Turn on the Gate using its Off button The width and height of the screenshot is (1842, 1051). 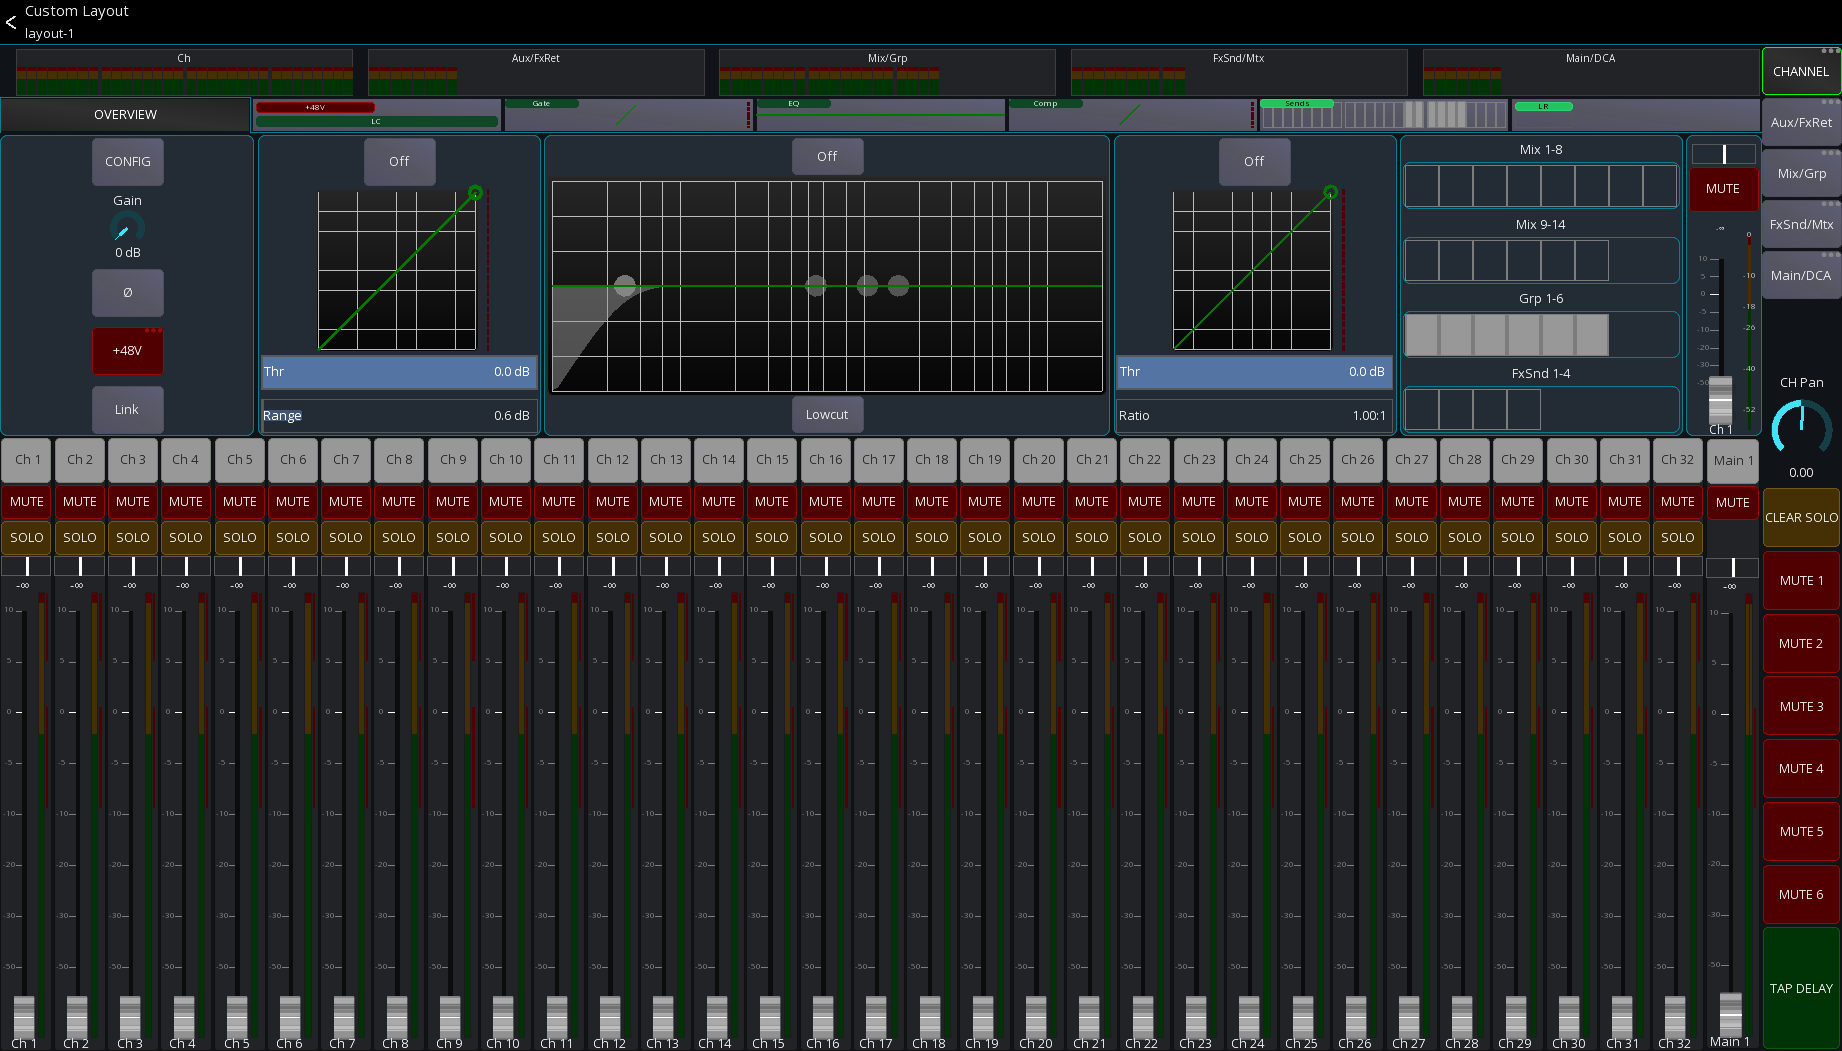[x=399, y=161]
